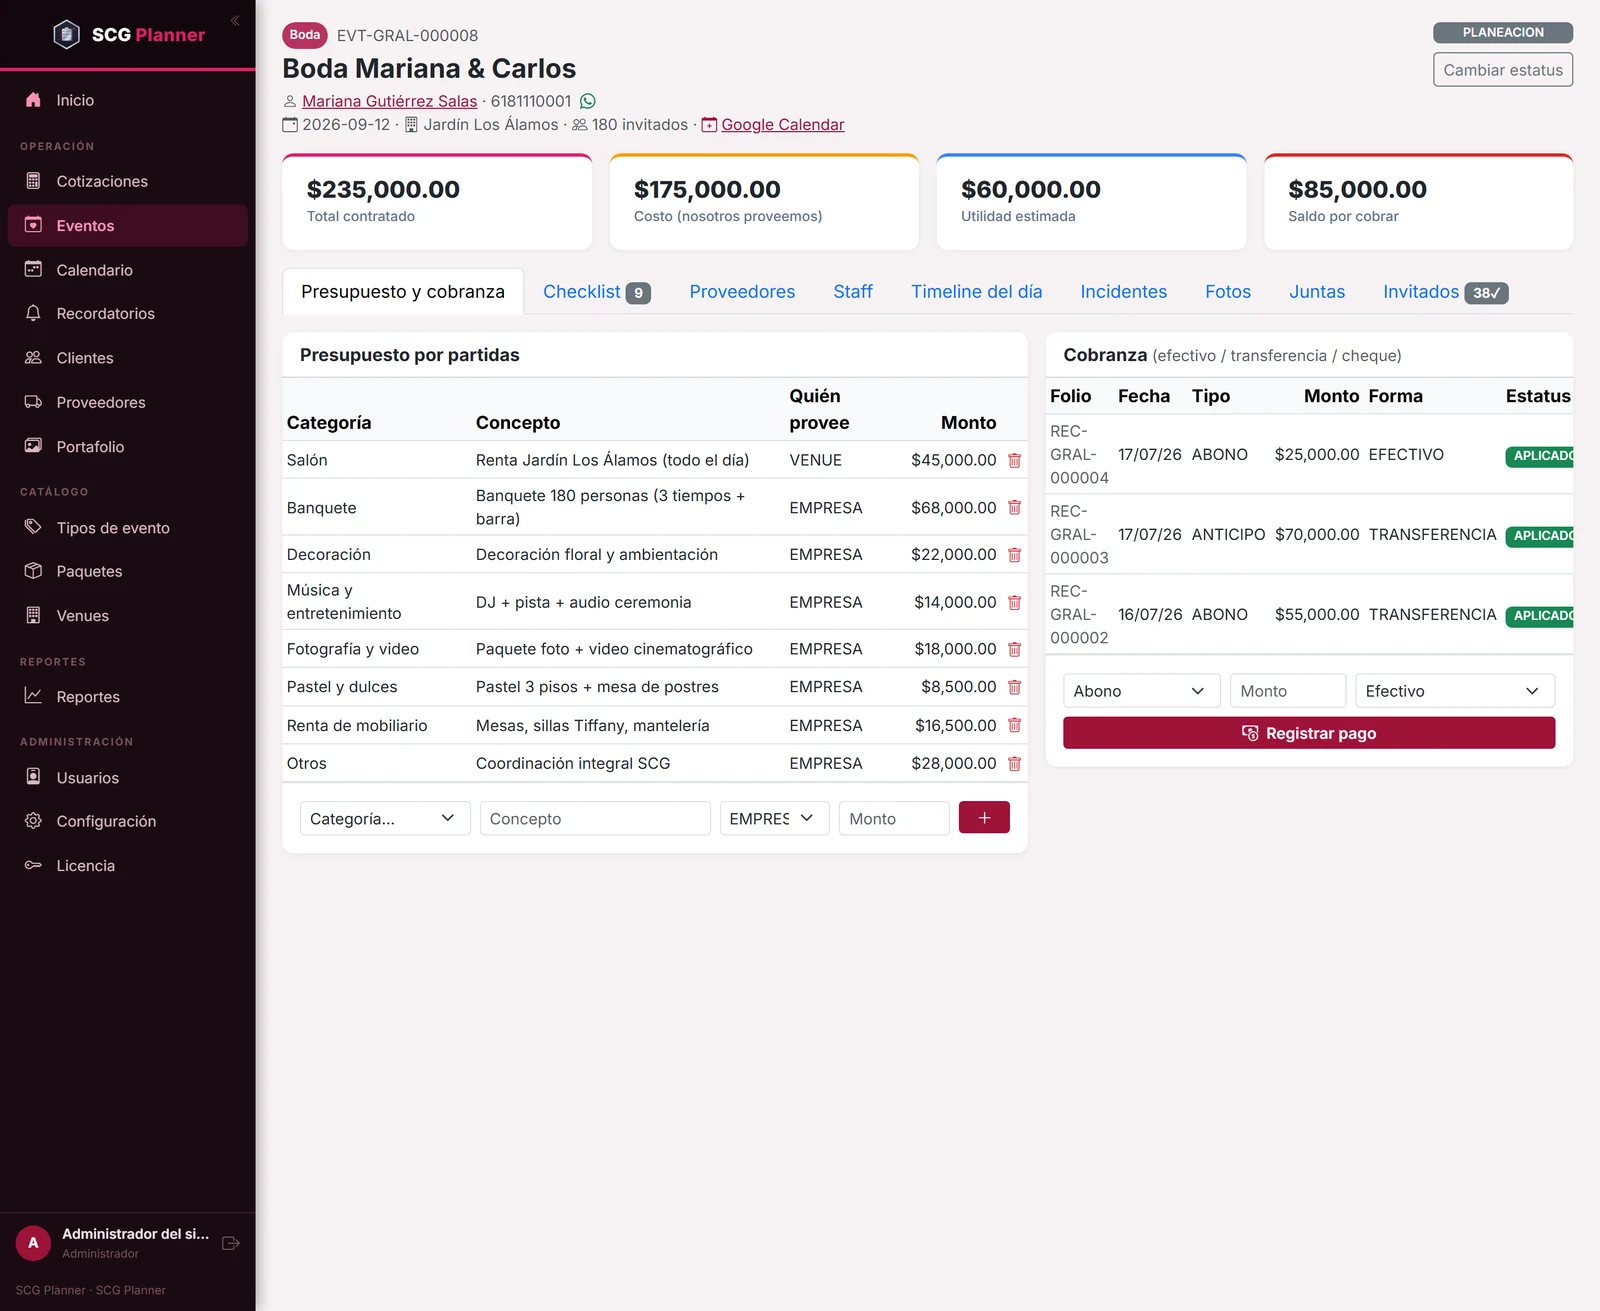Delete the Fotografía y video row

1014,649
